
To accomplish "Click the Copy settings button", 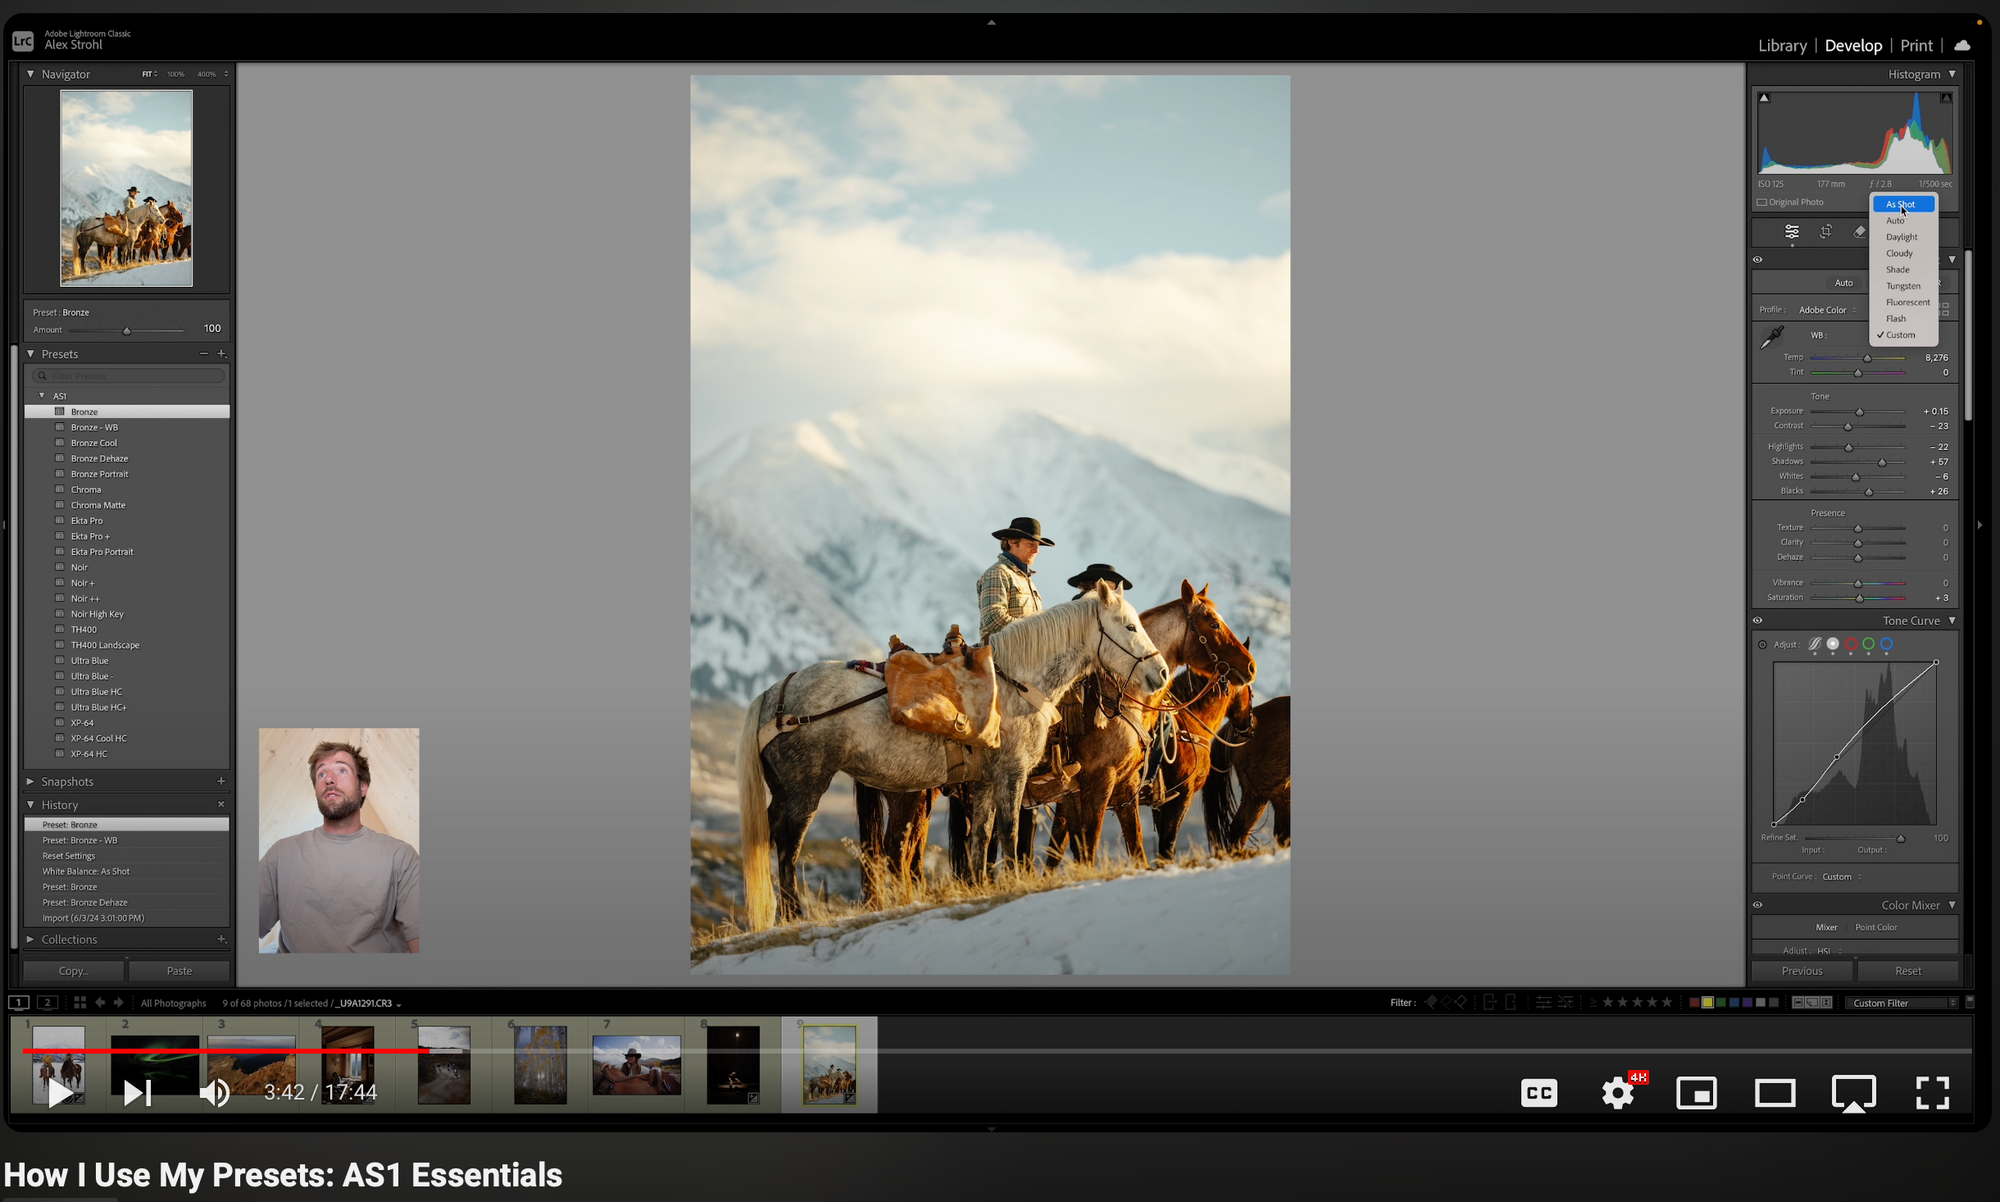I will pos(73,971).
